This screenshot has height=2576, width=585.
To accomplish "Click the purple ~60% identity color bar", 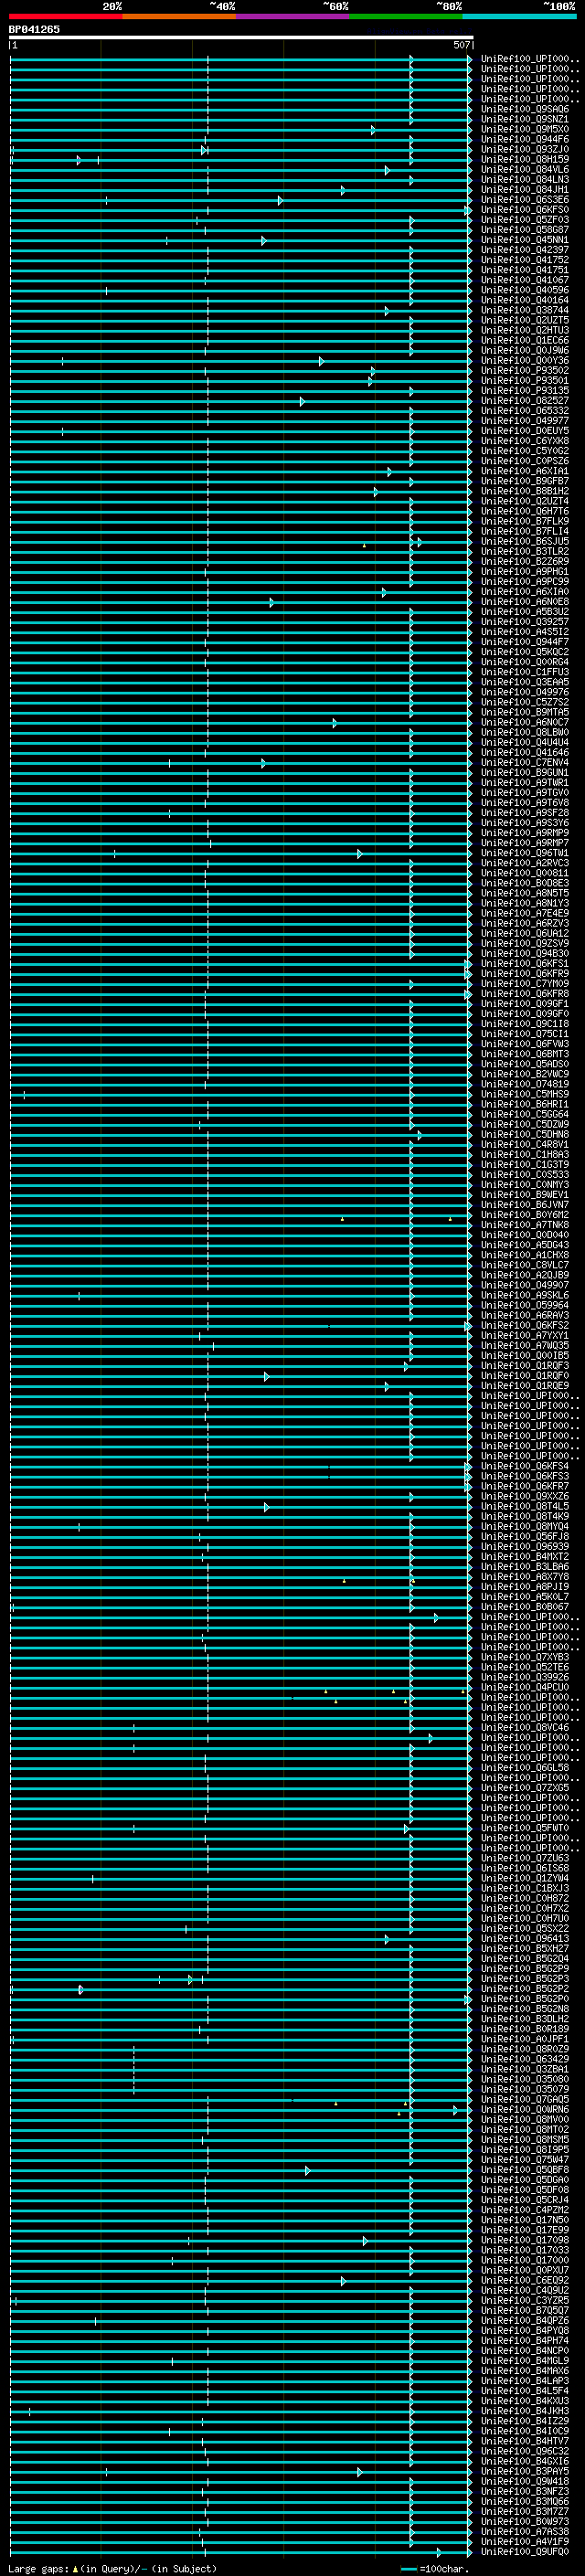I will 293,16.
